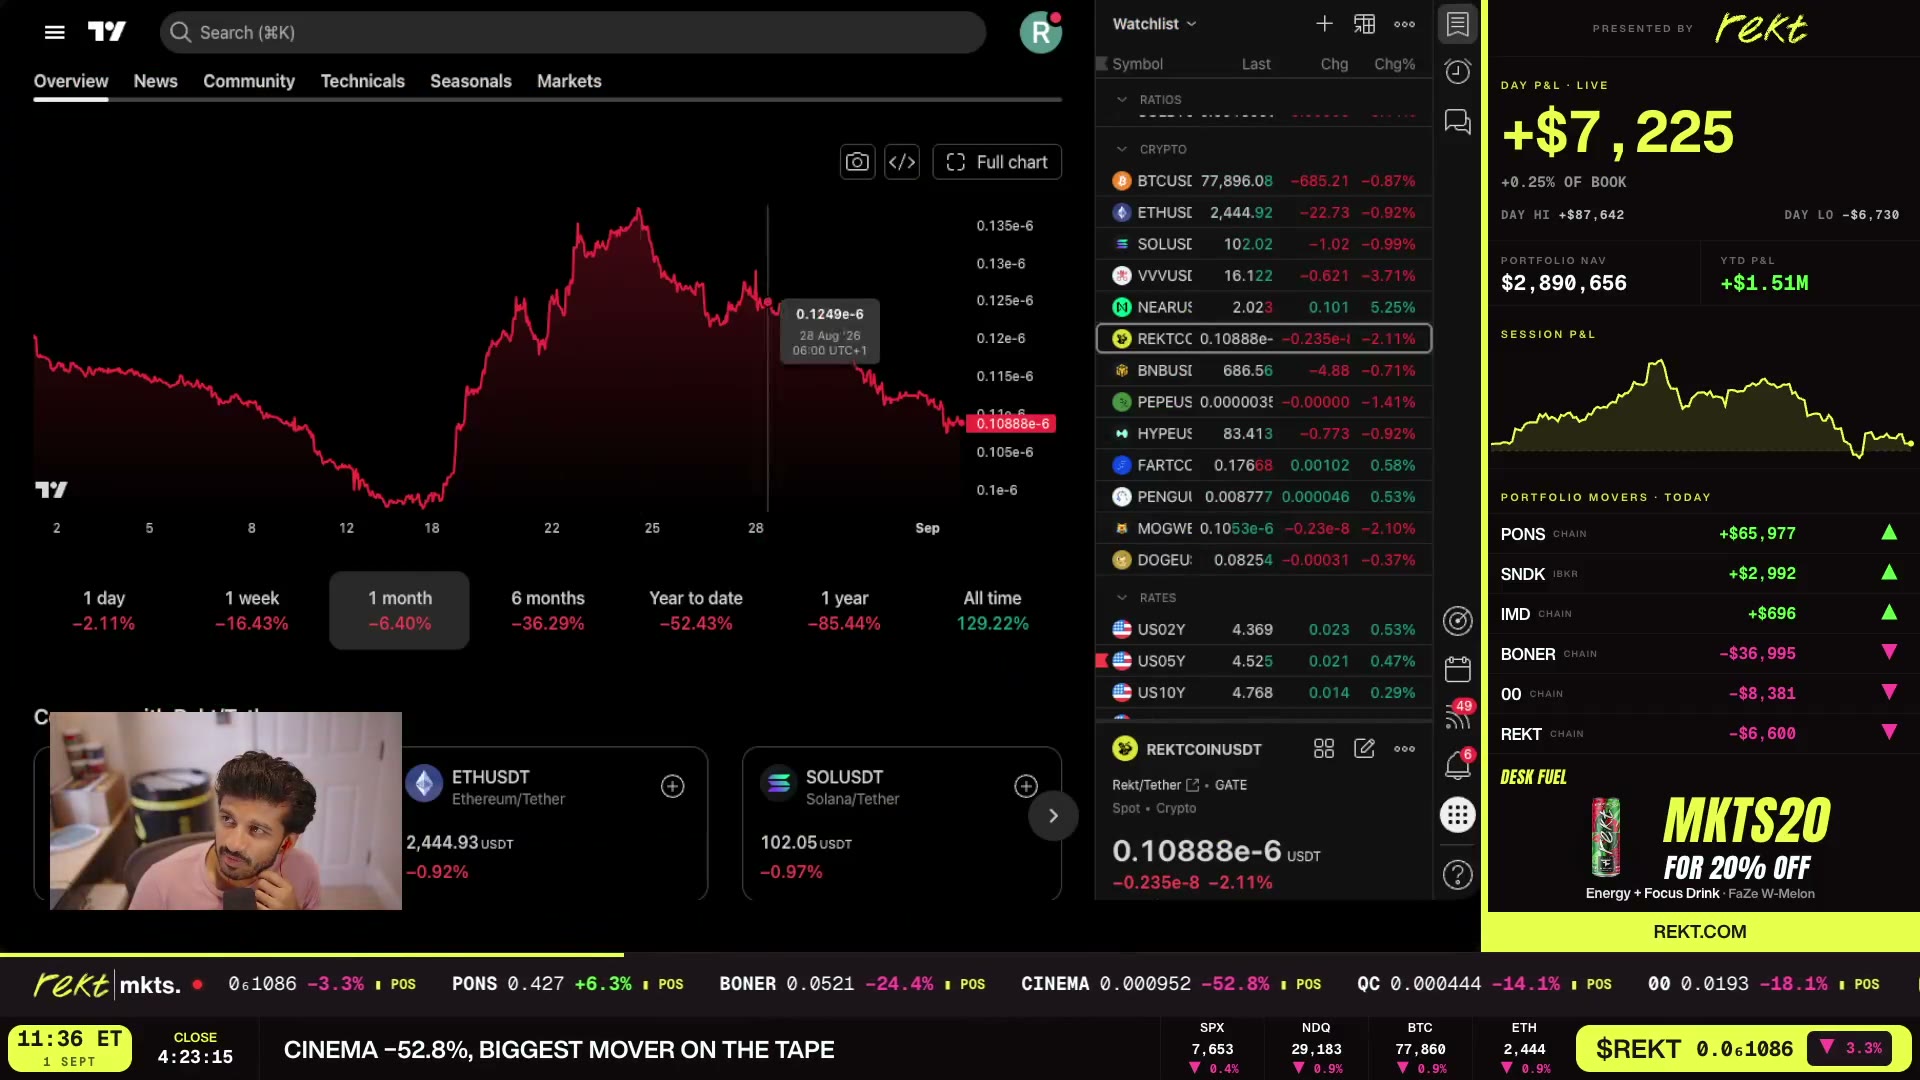Open the Watchlist name dropdown
1920x1080 pixels.
(1155, 24)
